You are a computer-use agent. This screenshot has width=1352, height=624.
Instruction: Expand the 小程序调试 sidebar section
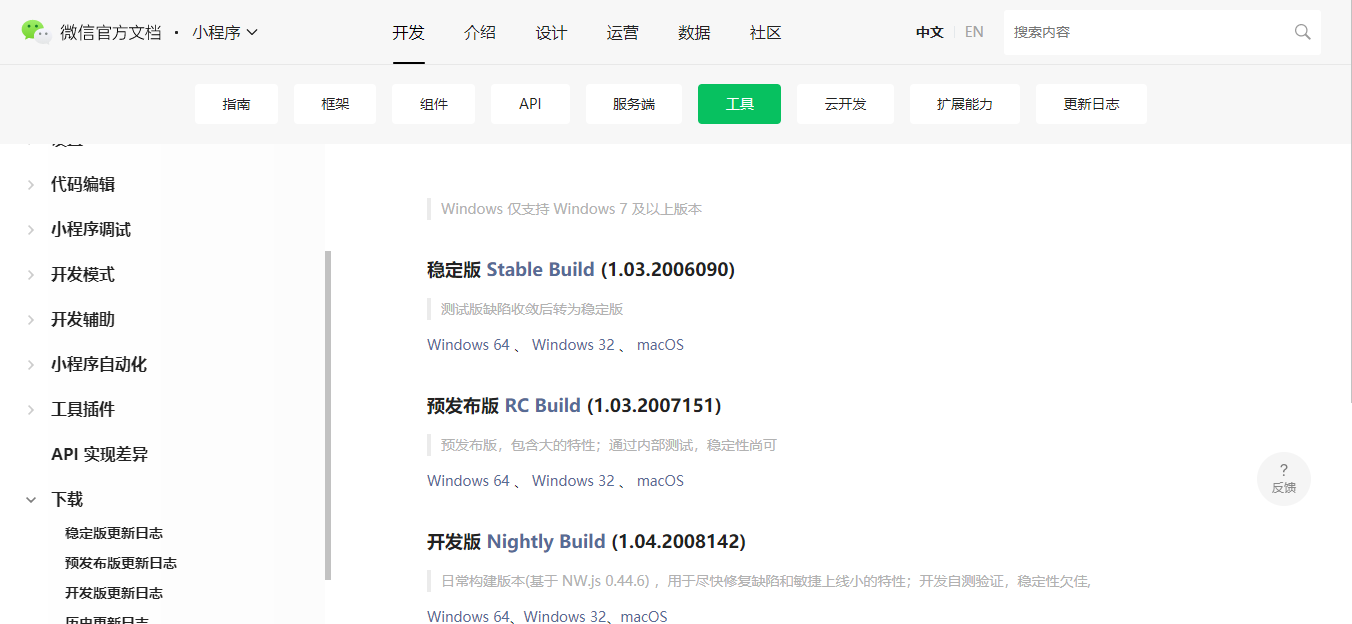[31, 229]
